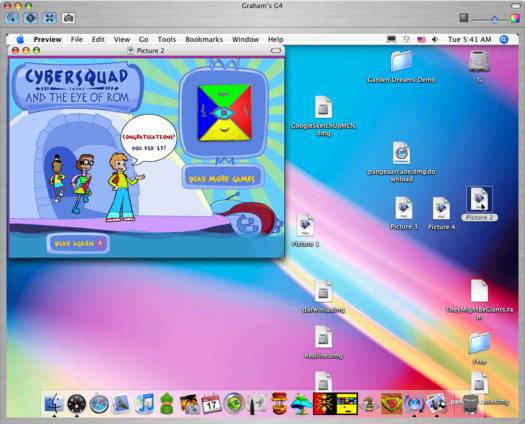Image resolution: width=525 pixels, height=424 pixels.
Task: Select GoogleSketchUpMEN.dmg file icon
Action: [323, 107]
